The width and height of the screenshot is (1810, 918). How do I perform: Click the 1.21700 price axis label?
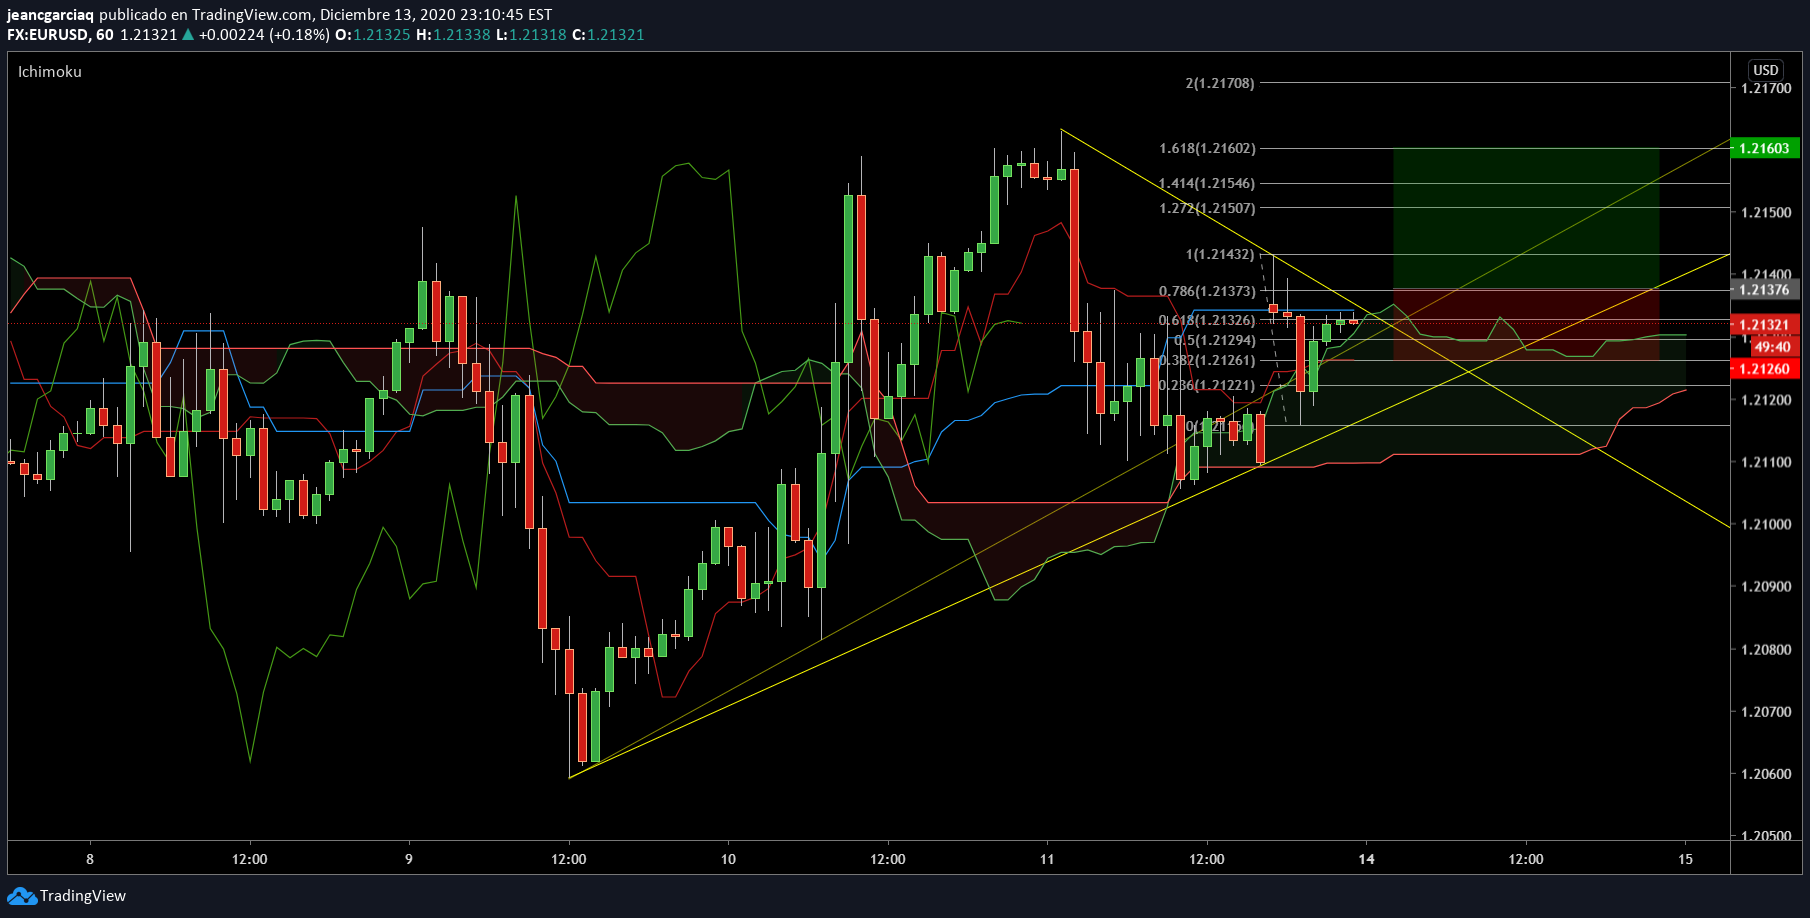point(1766,88)
